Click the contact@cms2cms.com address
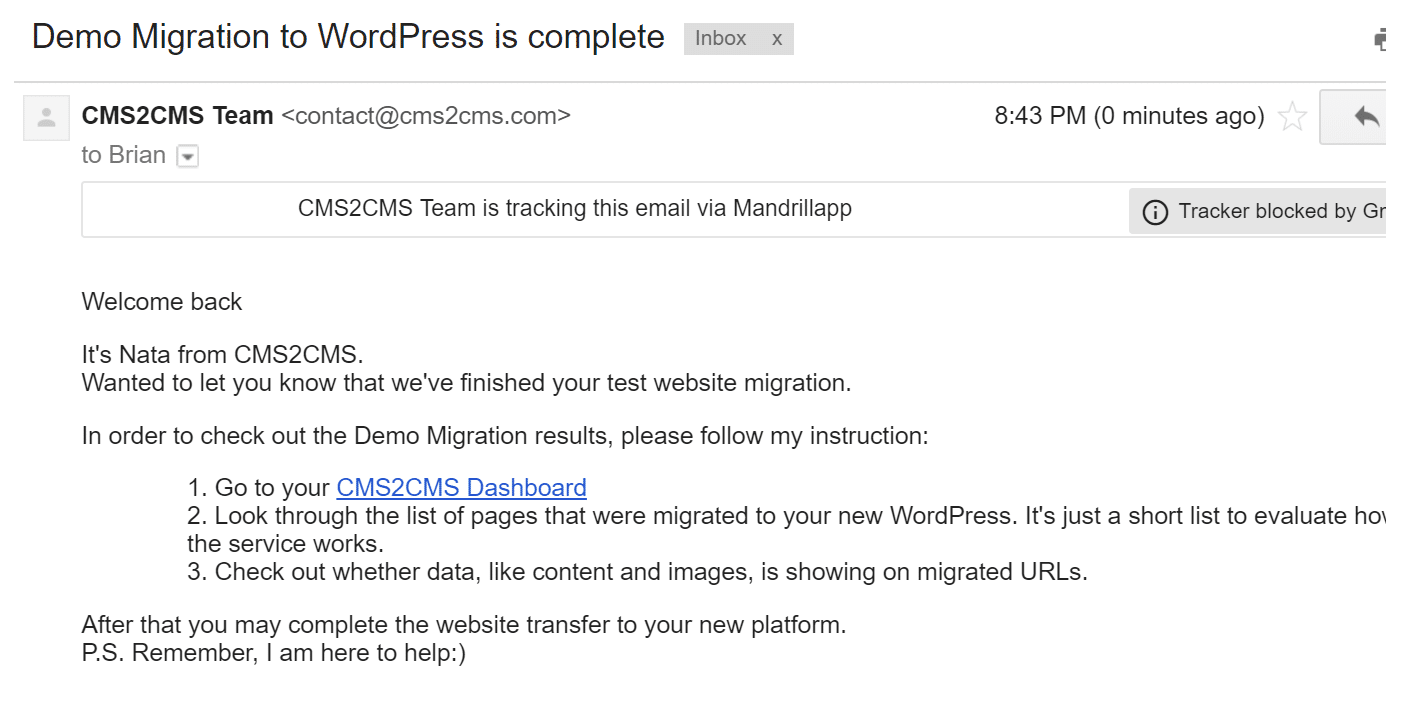The image size is (1401, 704). [x=426, y=116]
